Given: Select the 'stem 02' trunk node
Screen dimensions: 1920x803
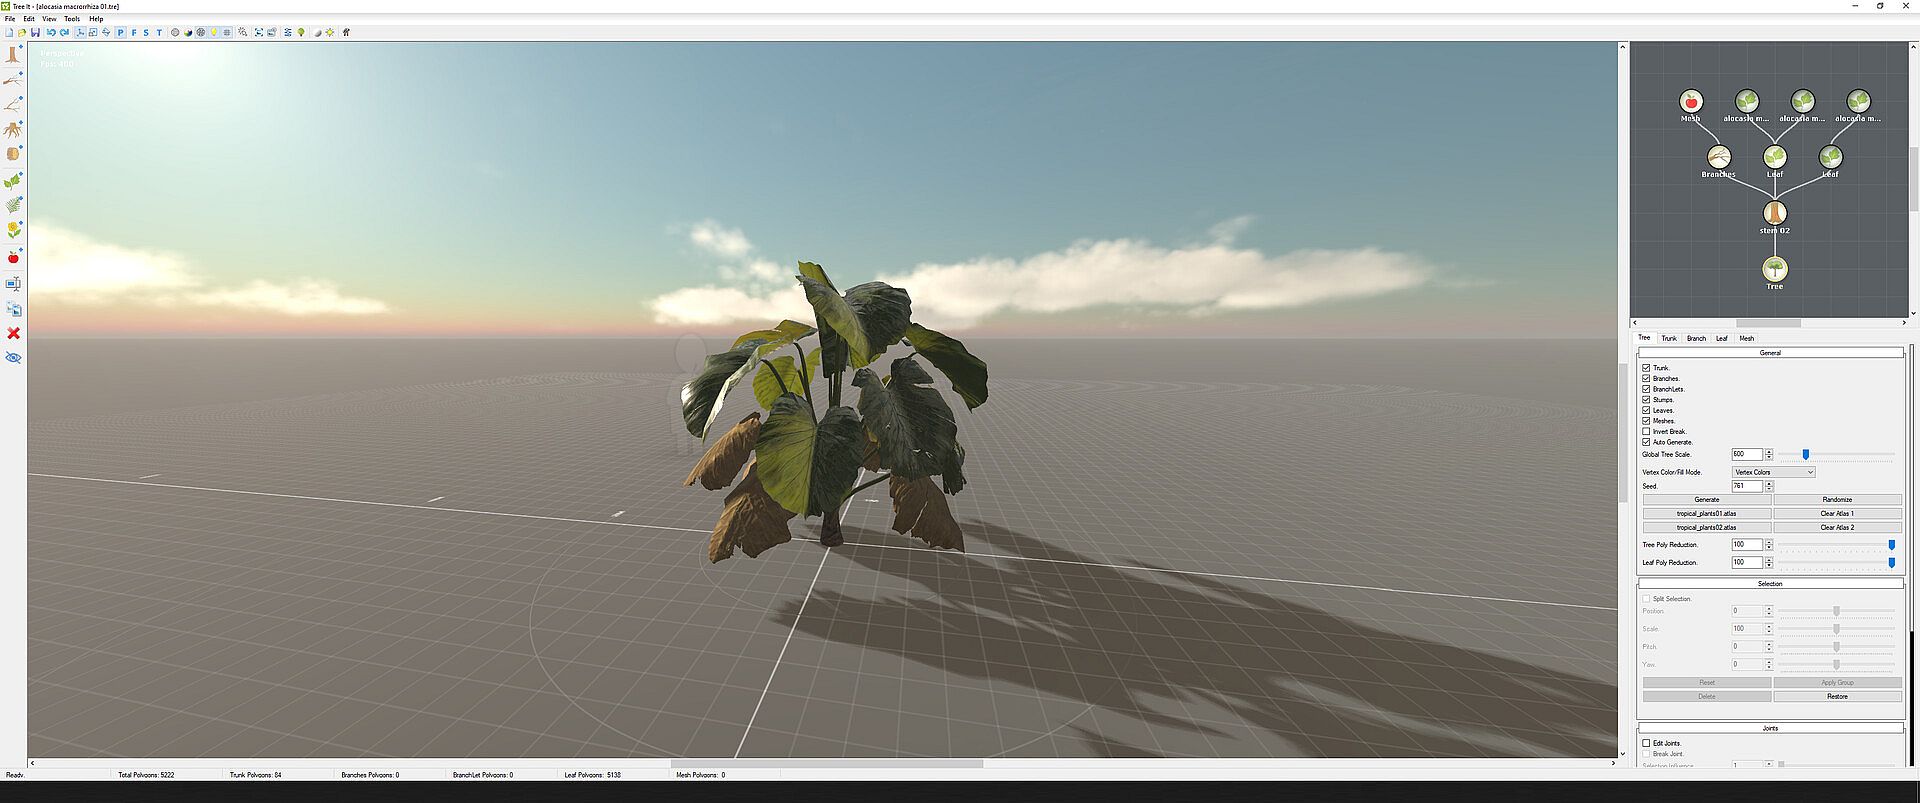Looking at the screenshot, I should pos(1774,213).
